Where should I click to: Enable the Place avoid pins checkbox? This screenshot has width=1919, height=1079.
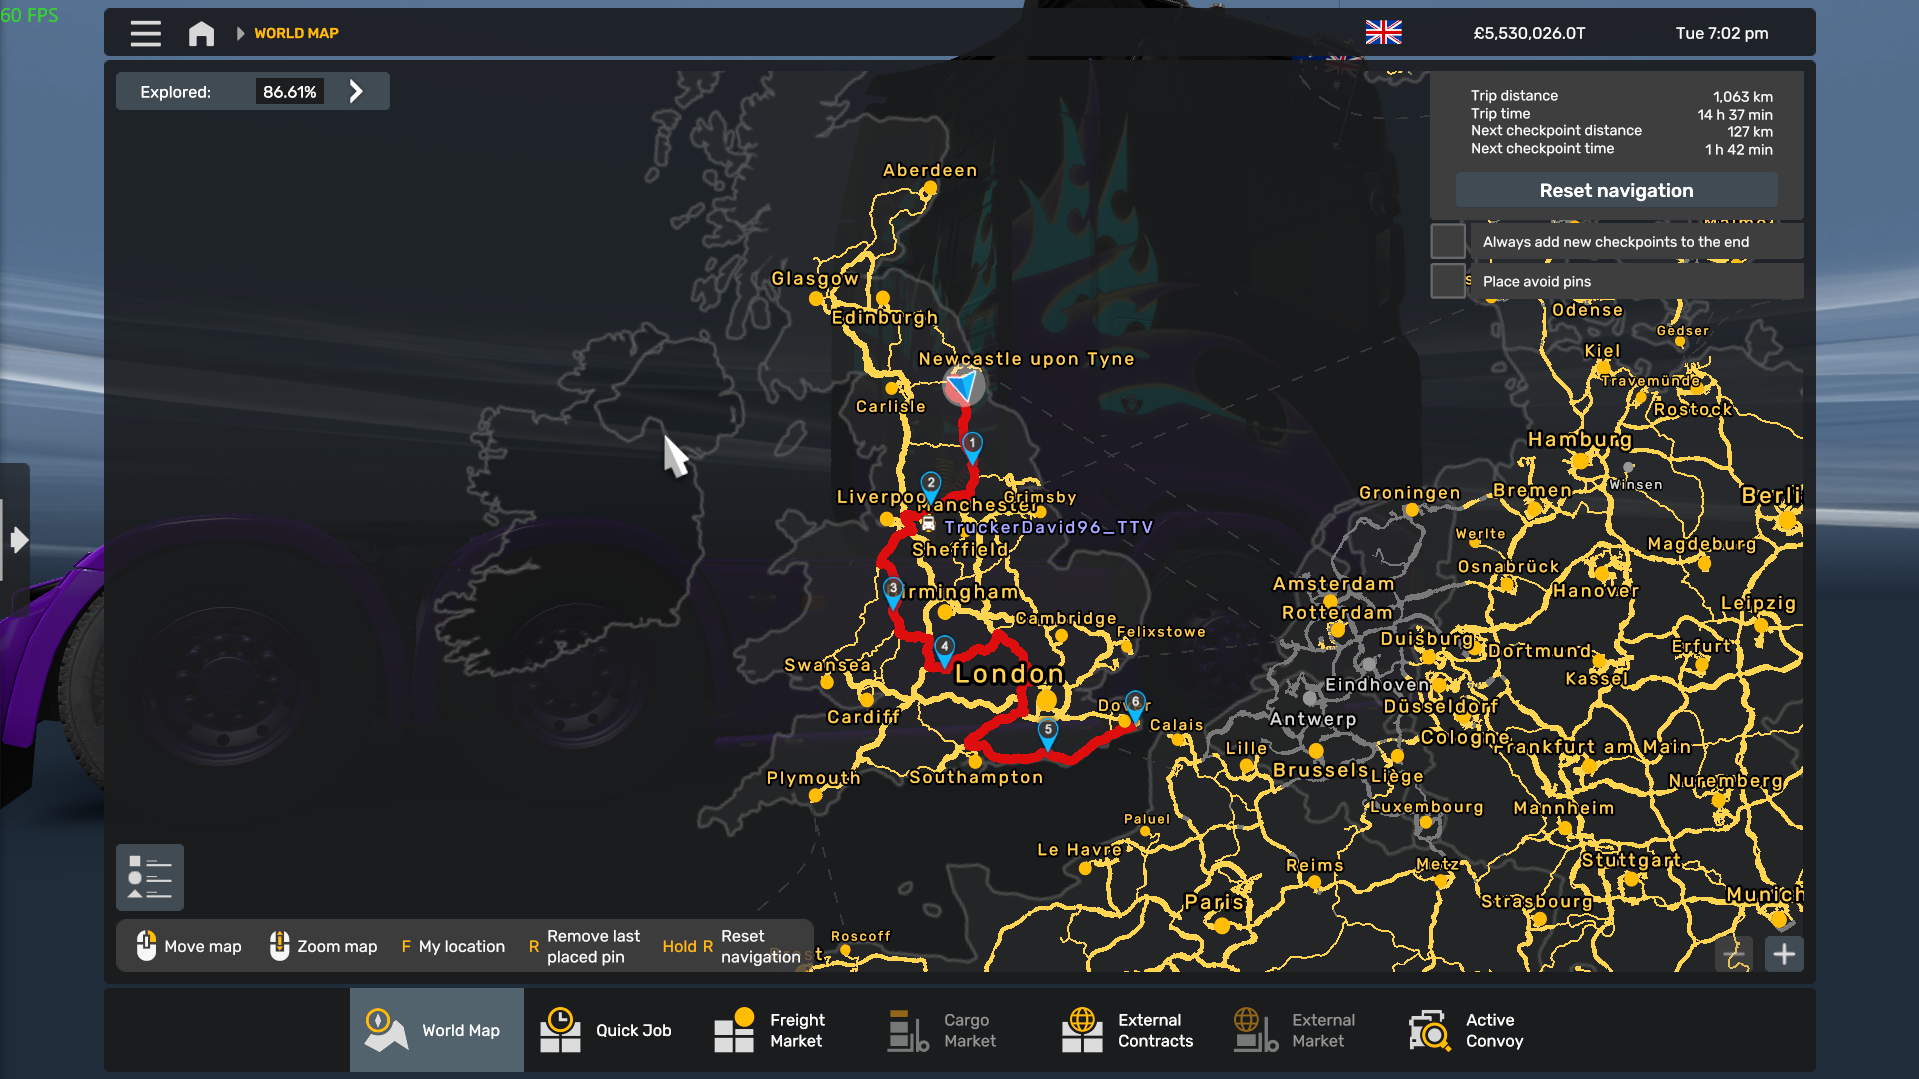pos(1448,281)
